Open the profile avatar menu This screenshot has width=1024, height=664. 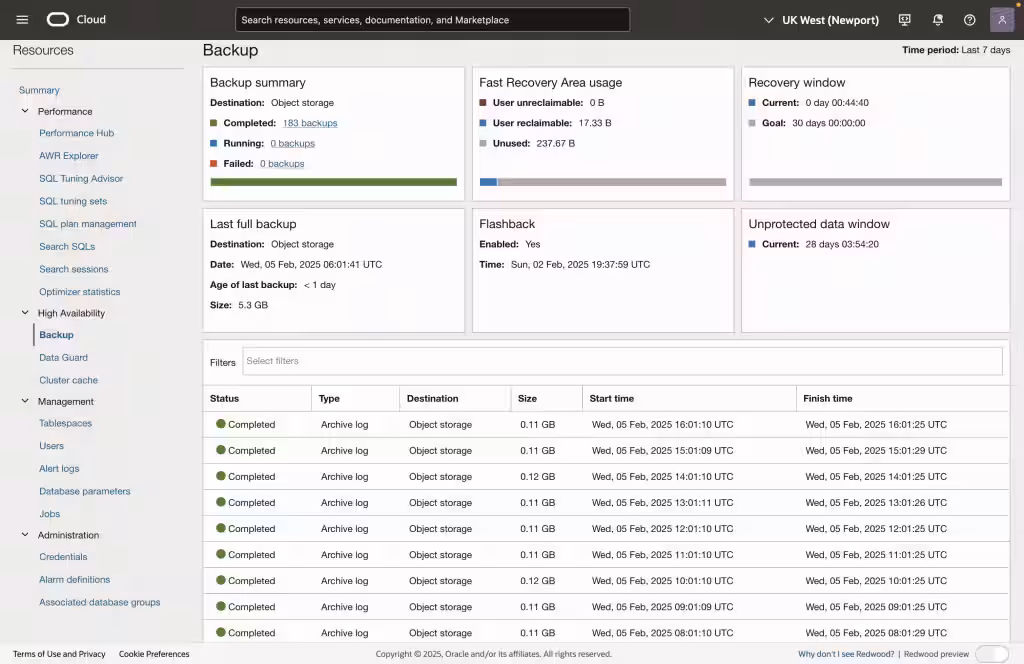[1001, 19]
